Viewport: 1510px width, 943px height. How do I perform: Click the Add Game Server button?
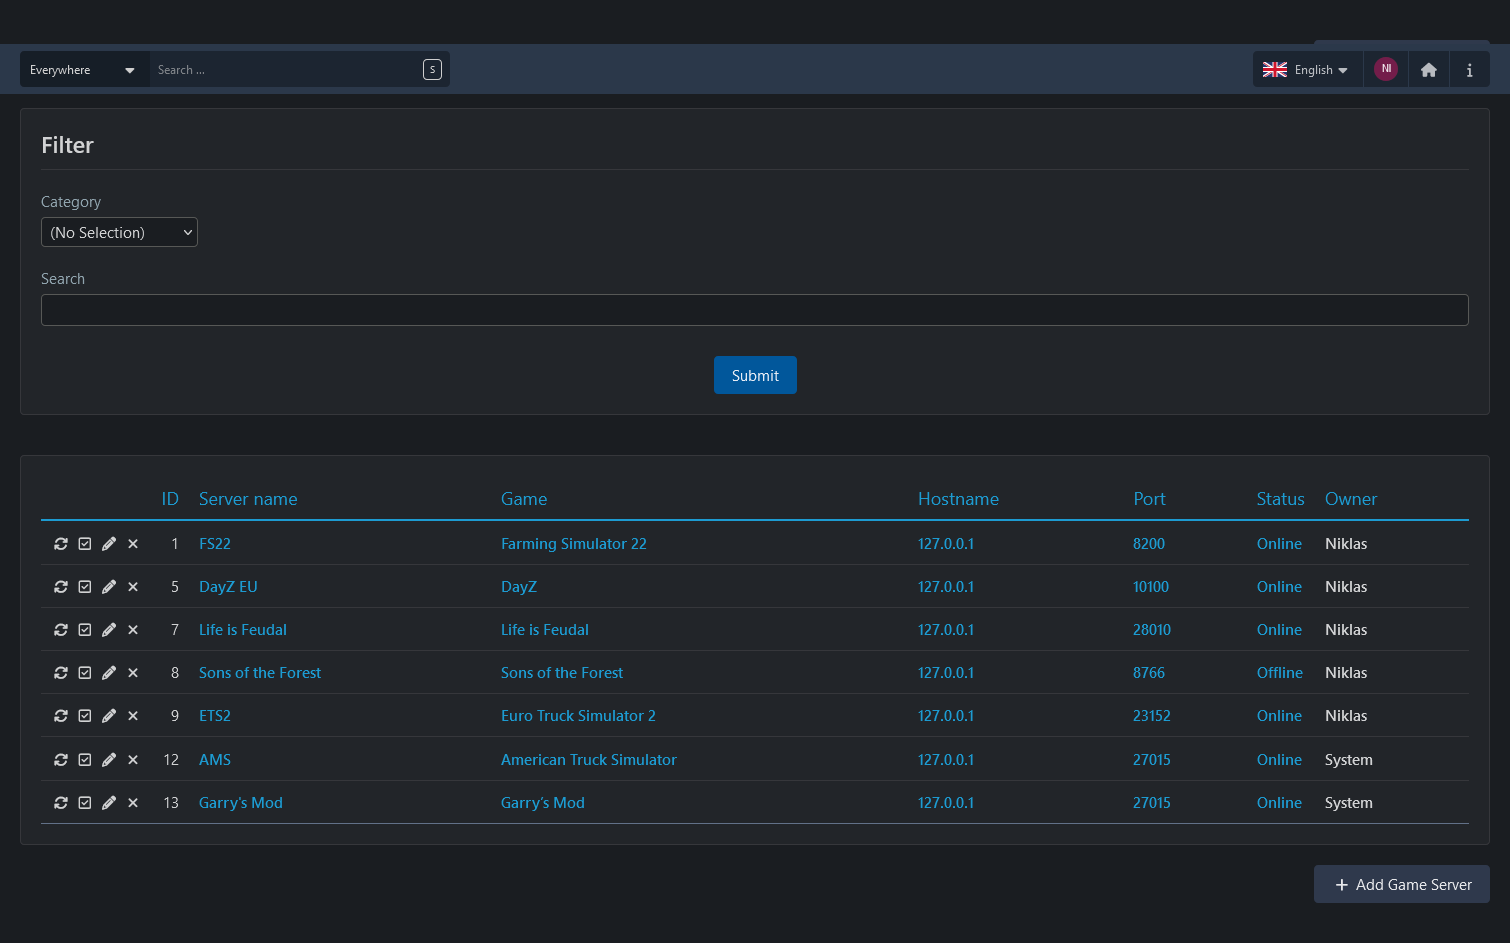[1401, 884]
